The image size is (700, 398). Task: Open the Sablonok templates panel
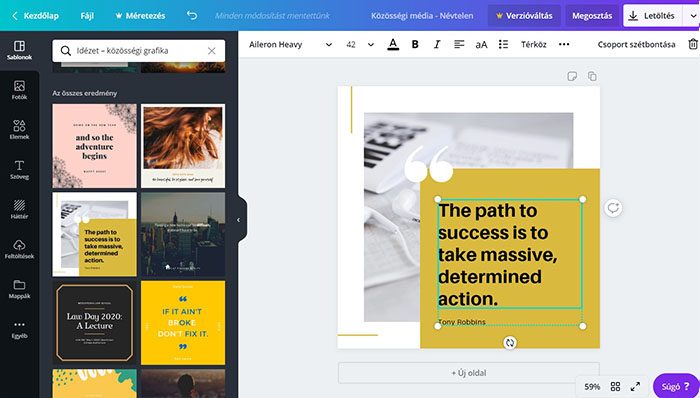(19, 50)
